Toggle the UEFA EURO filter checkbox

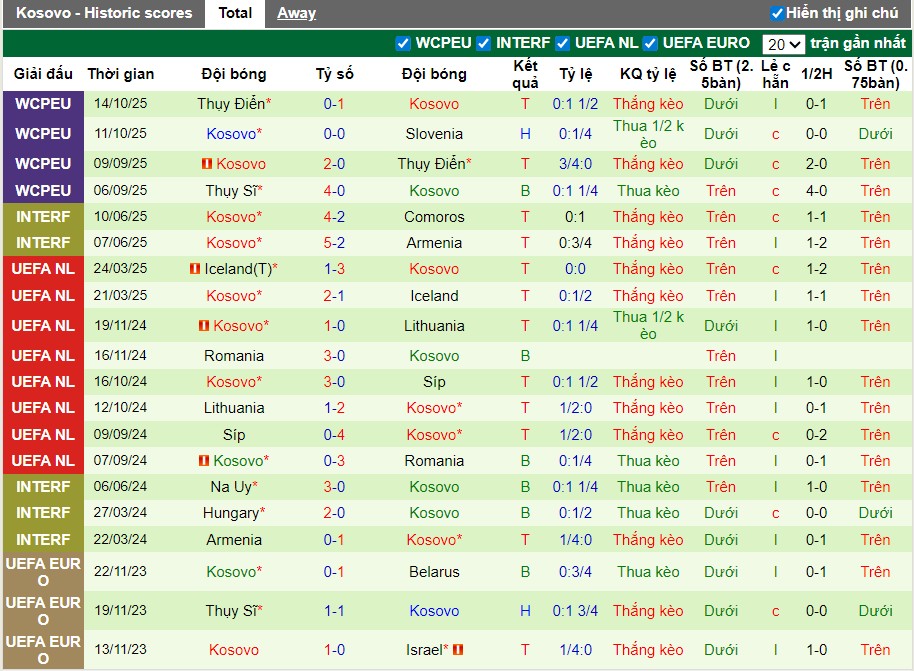coord(650,43)
